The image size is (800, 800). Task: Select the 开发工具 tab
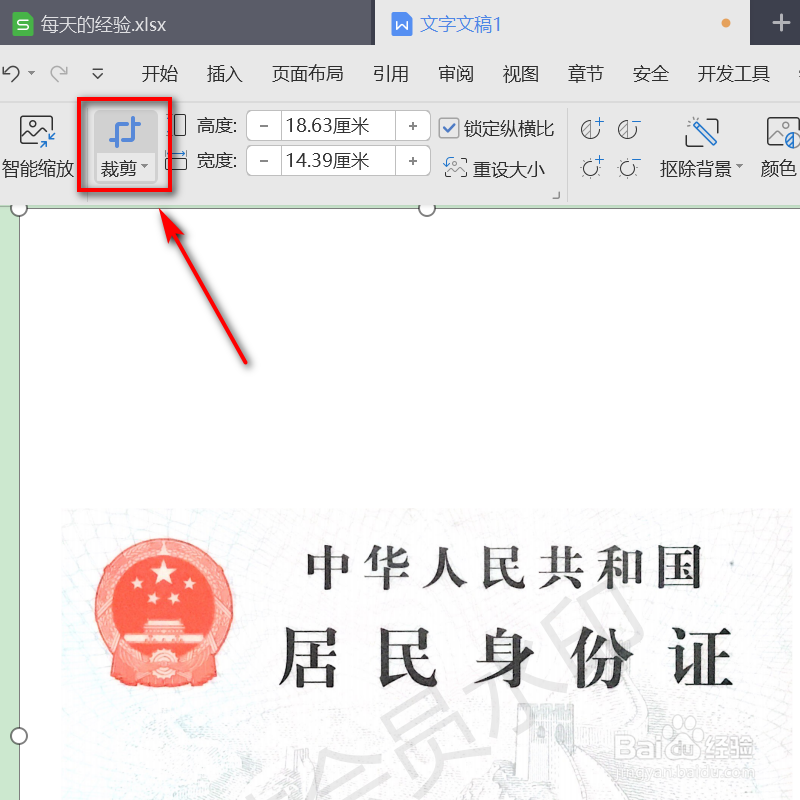coord(734,74)
